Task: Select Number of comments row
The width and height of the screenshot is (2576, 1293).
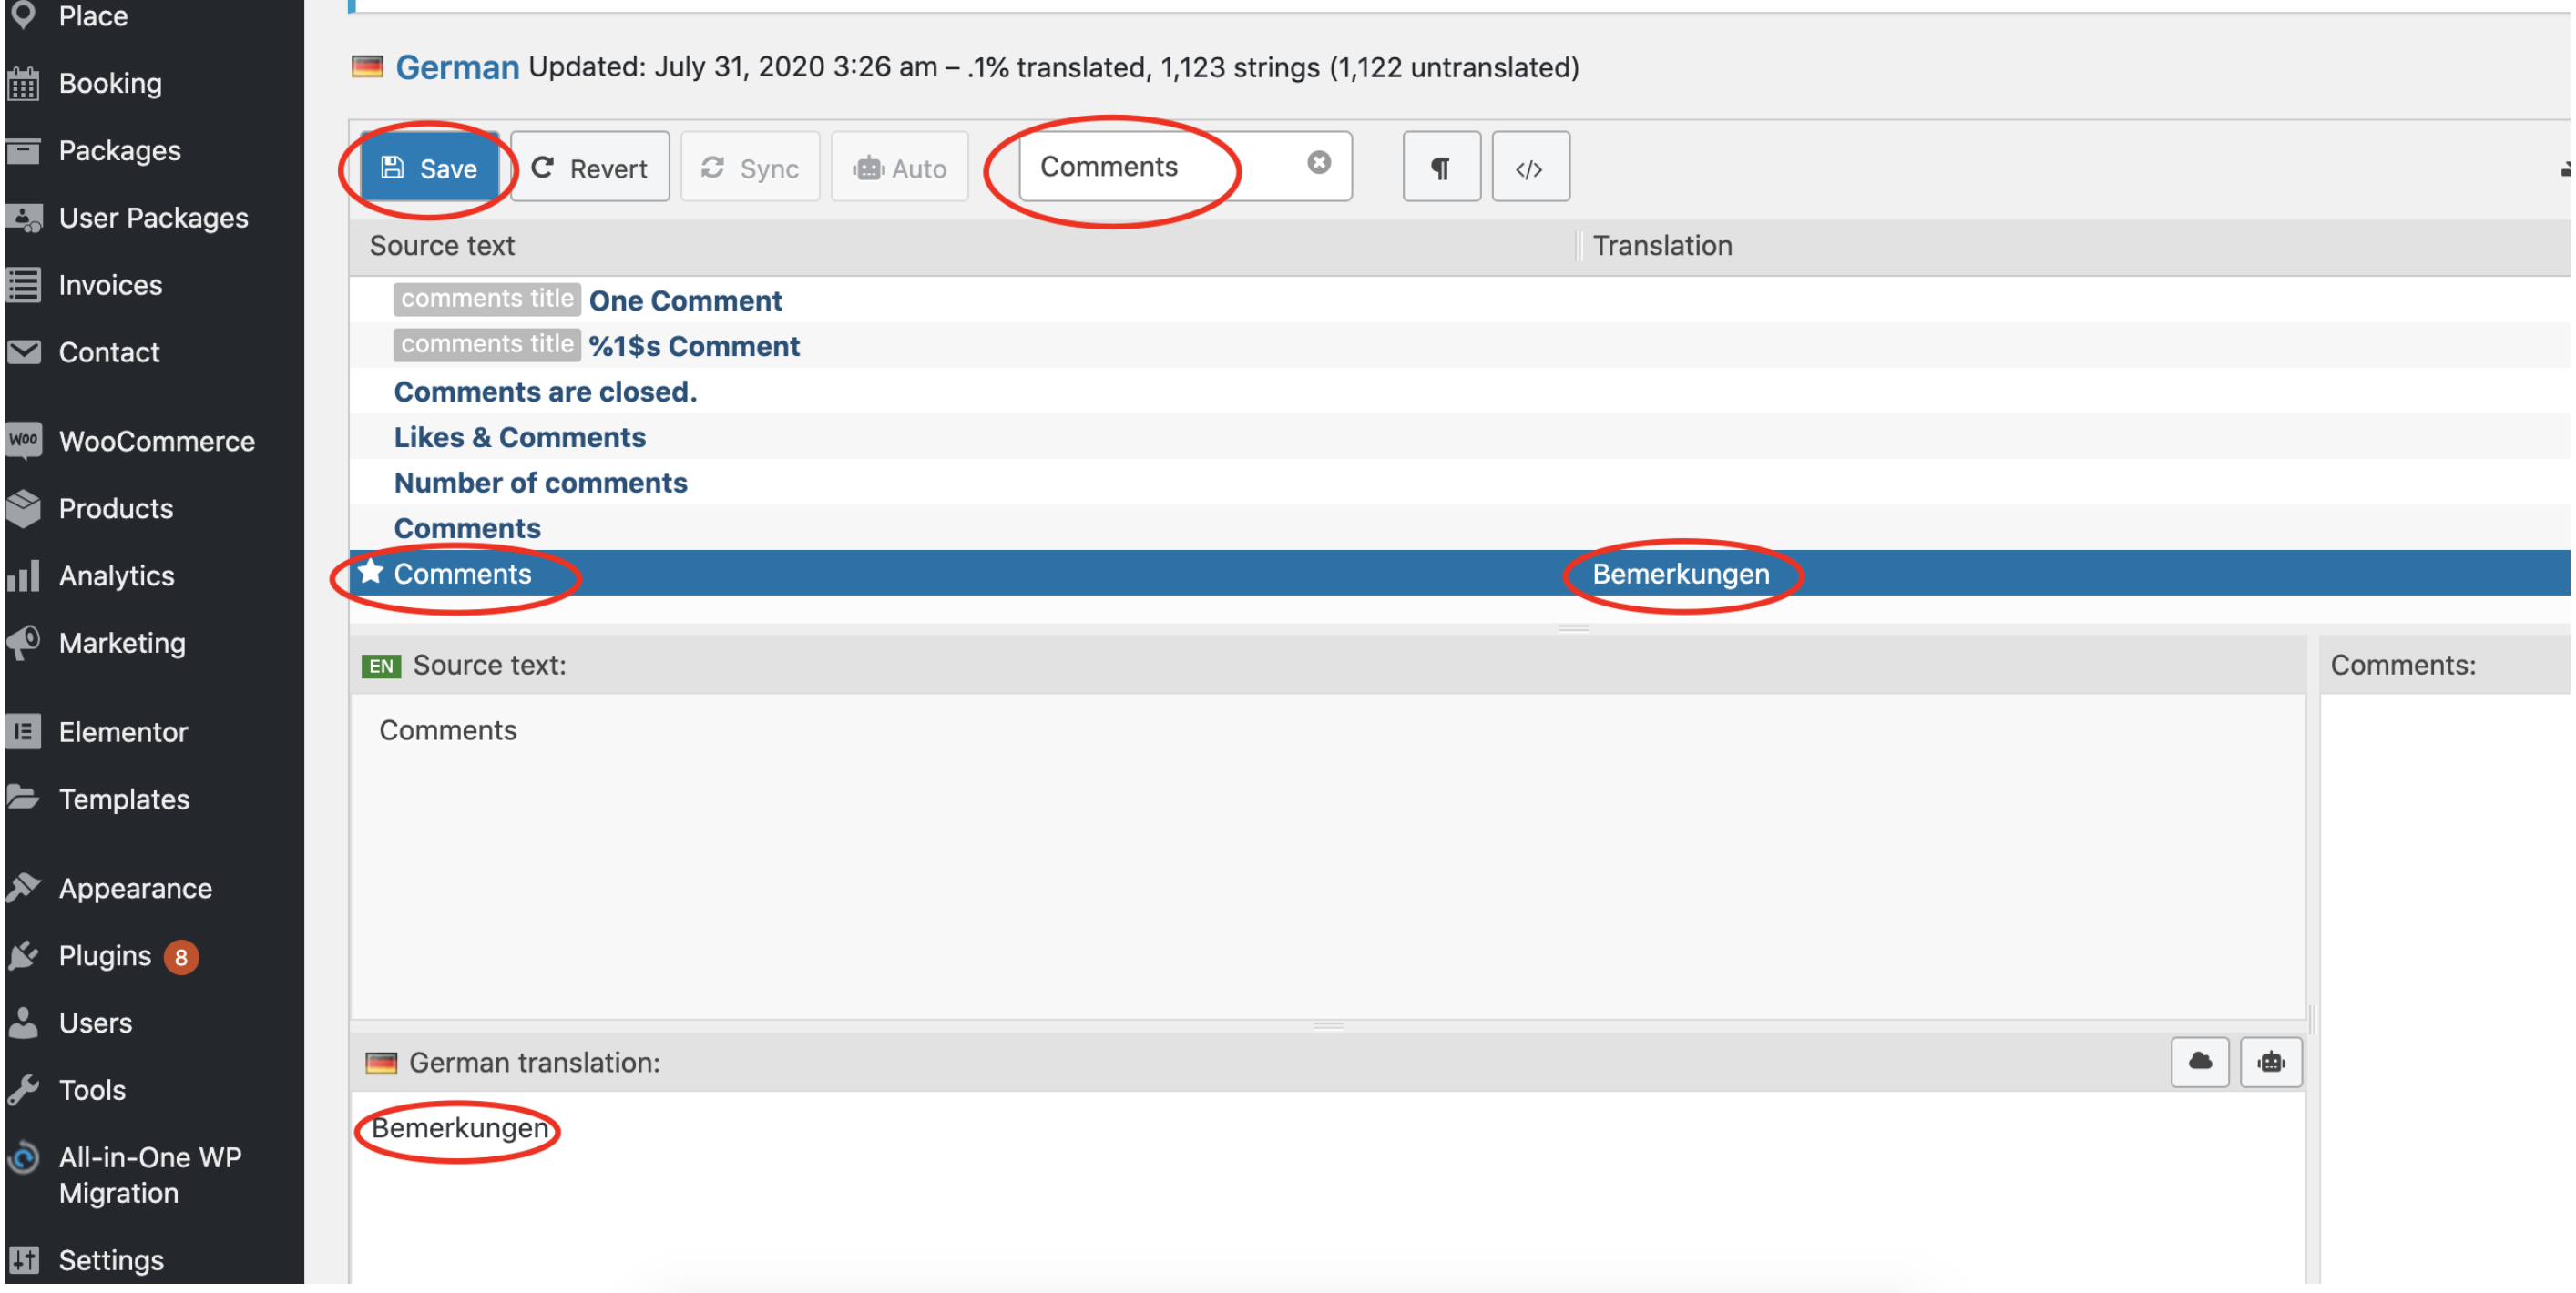Action: coord(1459,483)
